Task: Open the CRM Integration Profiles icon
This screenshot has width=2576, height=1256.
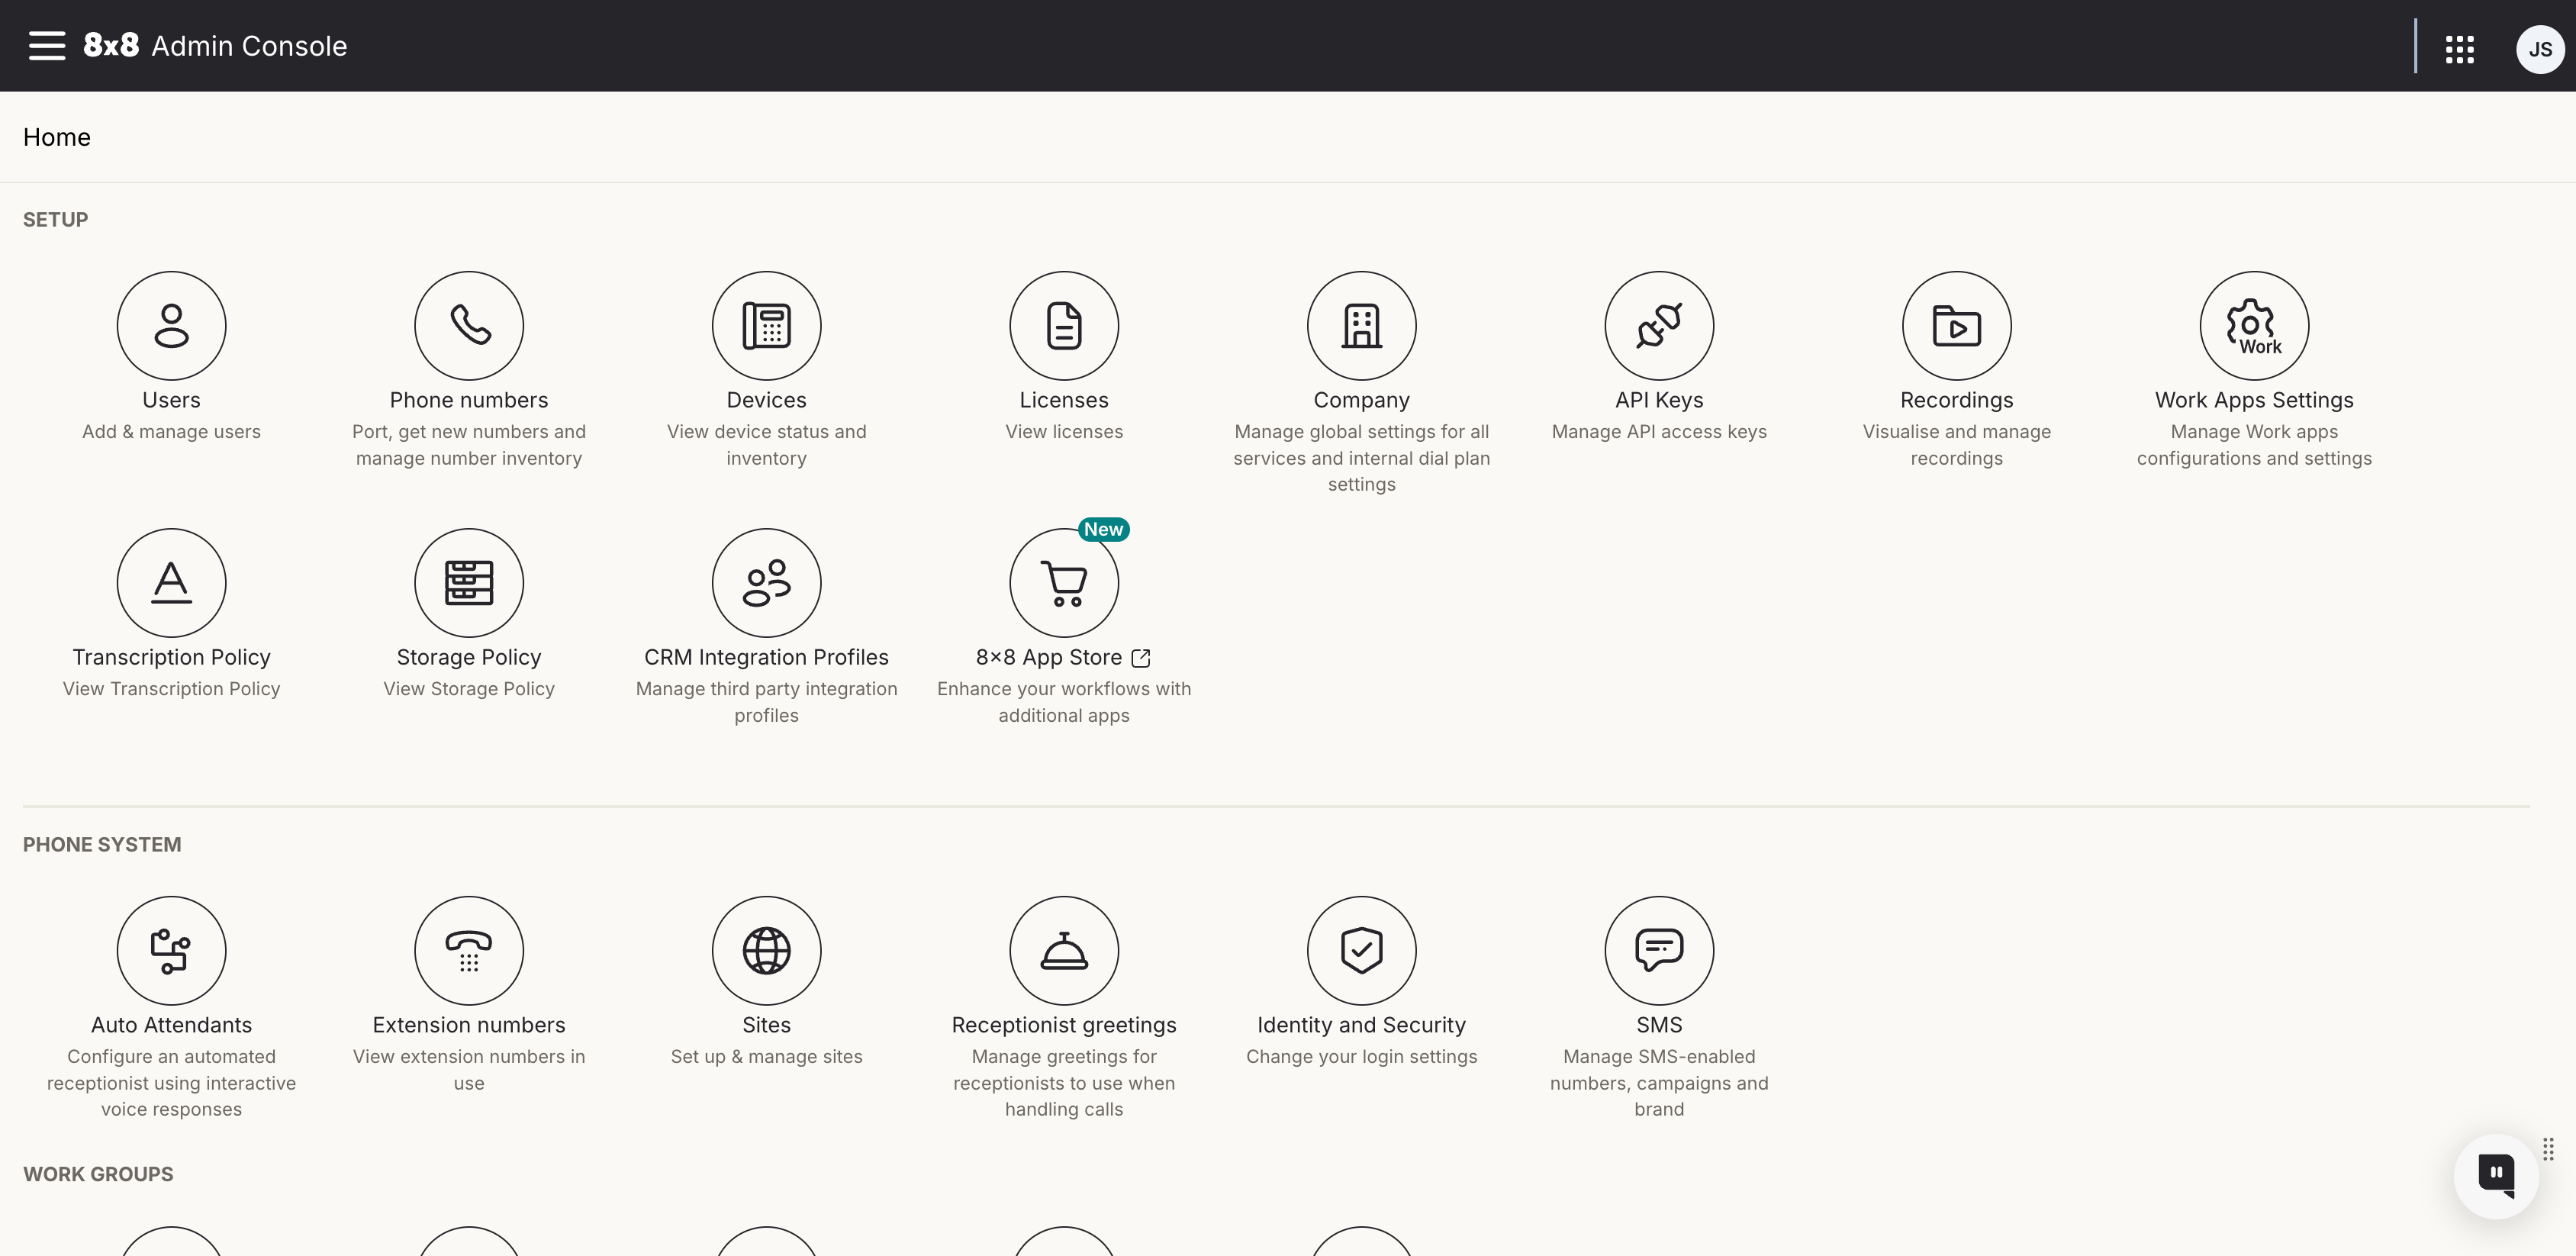Action: (766, 583)
